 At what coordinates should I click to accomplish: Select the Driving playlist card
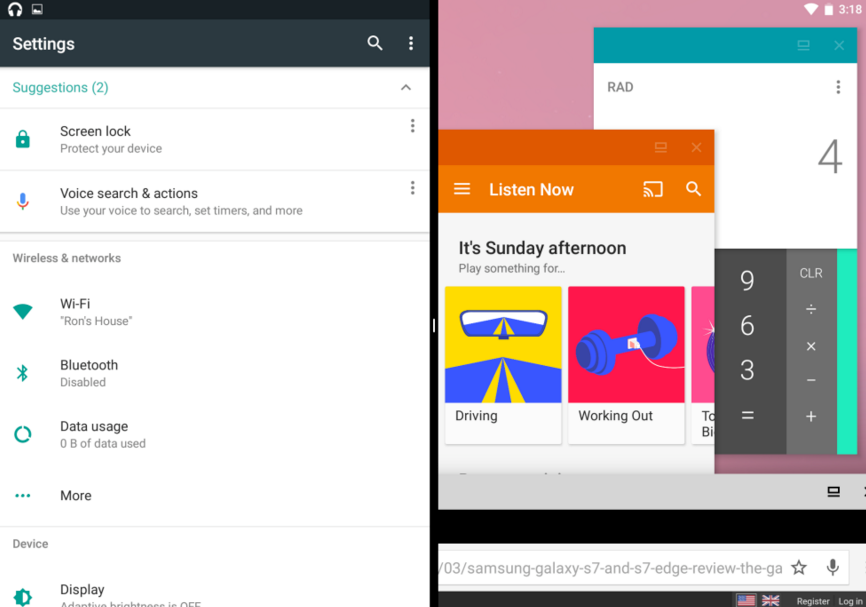[503, 365]
